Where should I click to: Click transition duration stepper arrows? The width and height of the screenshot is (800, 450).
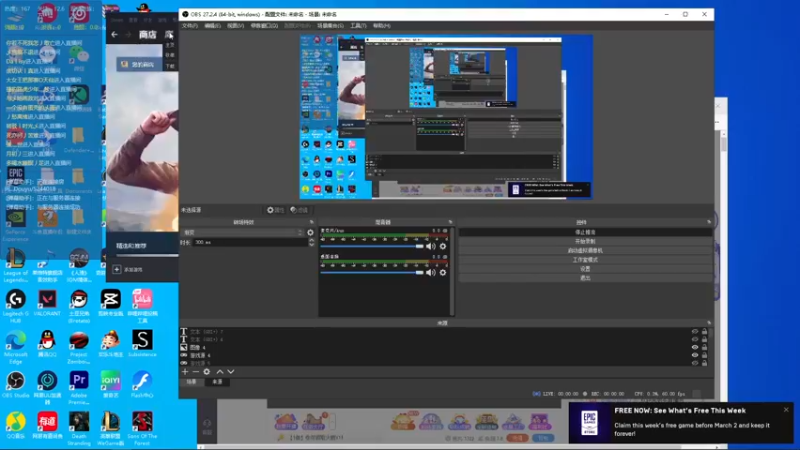311,242
